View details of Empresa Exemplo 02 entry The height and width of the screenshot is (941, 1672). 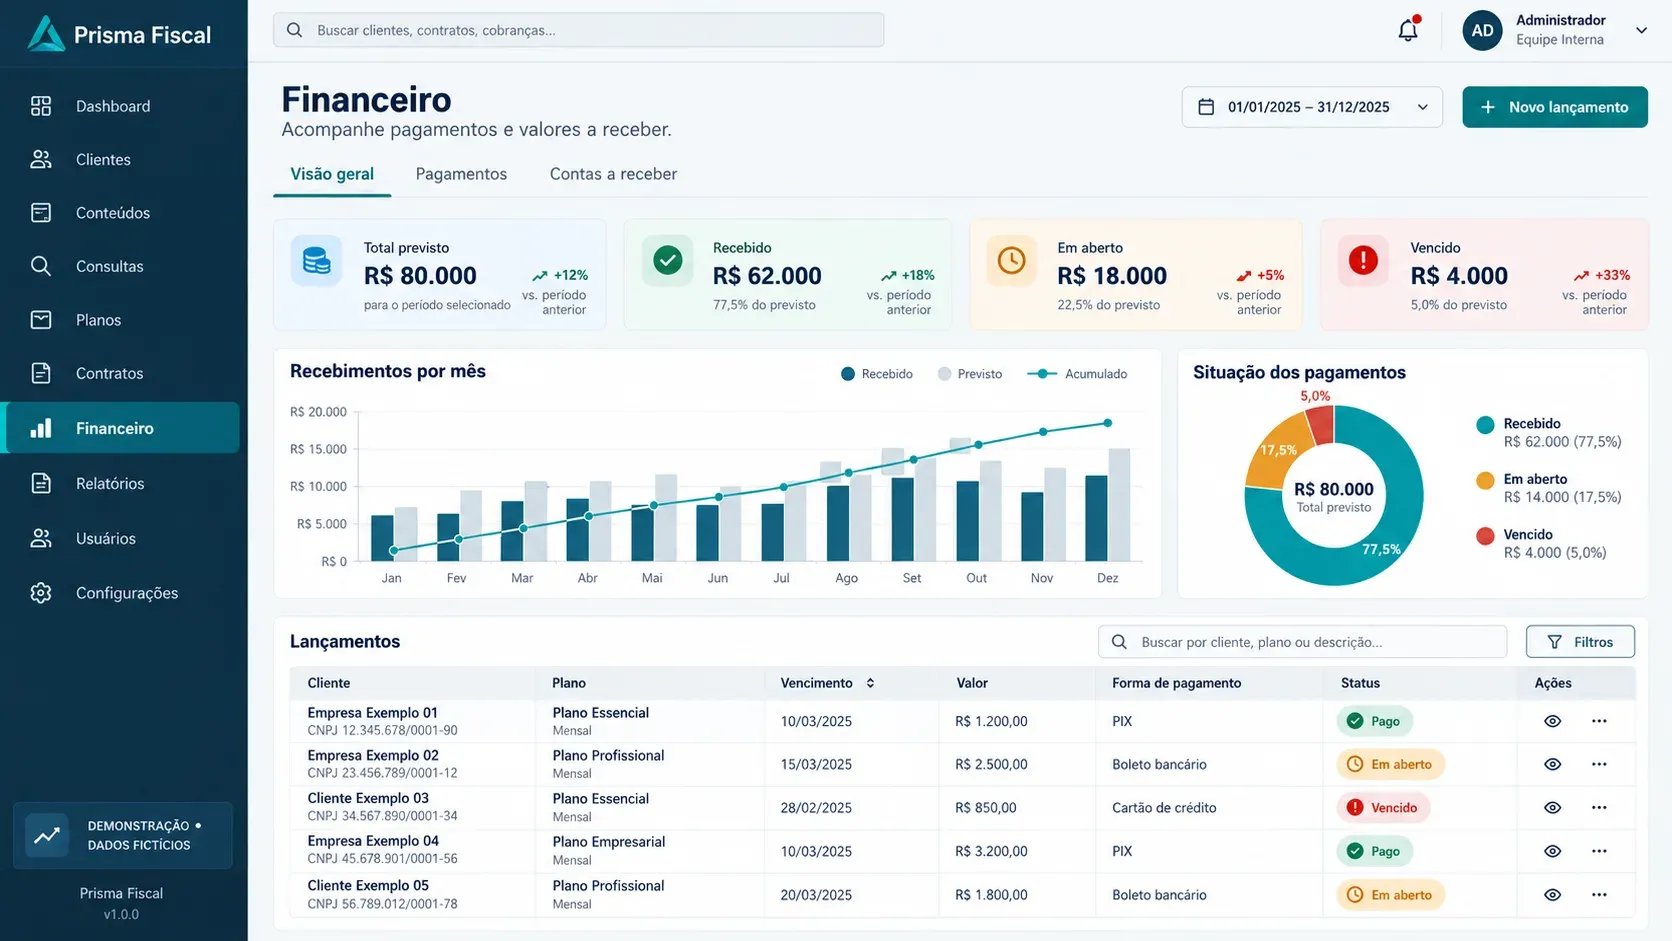click(1552, 764)
